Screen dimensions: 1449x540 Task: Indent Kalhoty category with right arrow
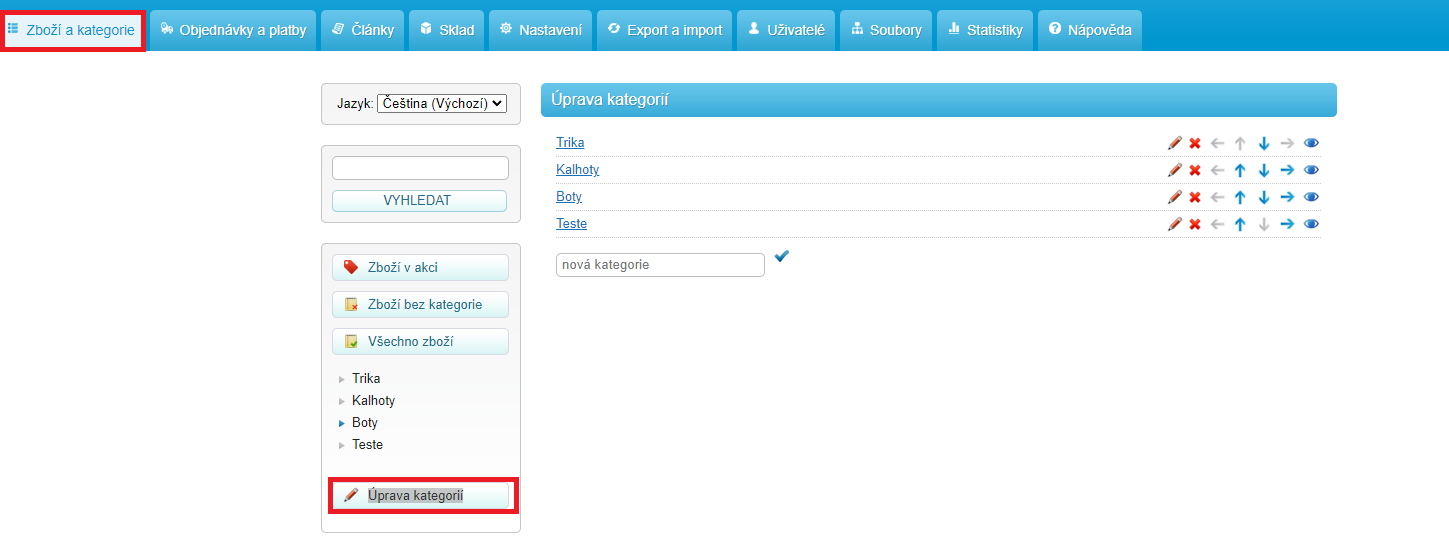[1288, 170]
